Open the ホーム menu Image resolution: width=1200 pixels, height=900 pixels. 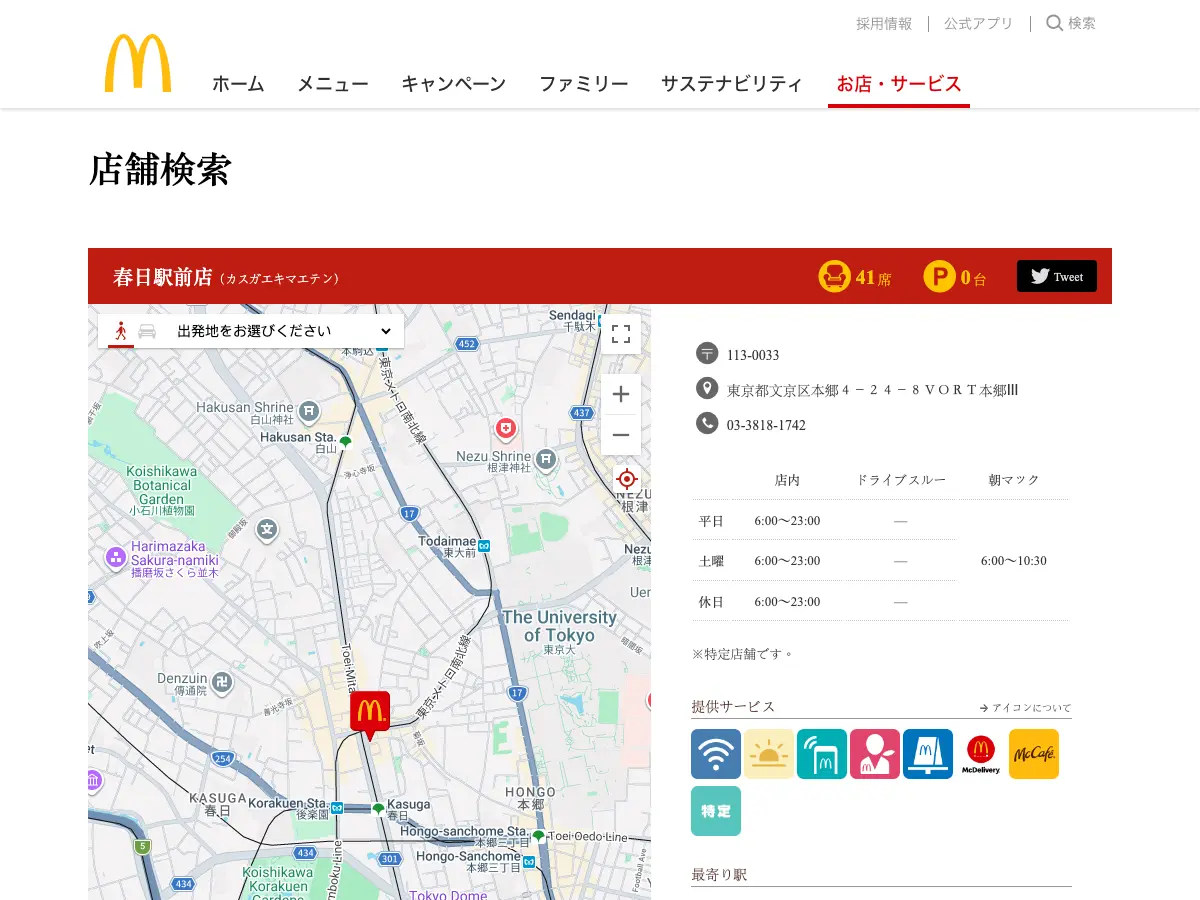238,84
